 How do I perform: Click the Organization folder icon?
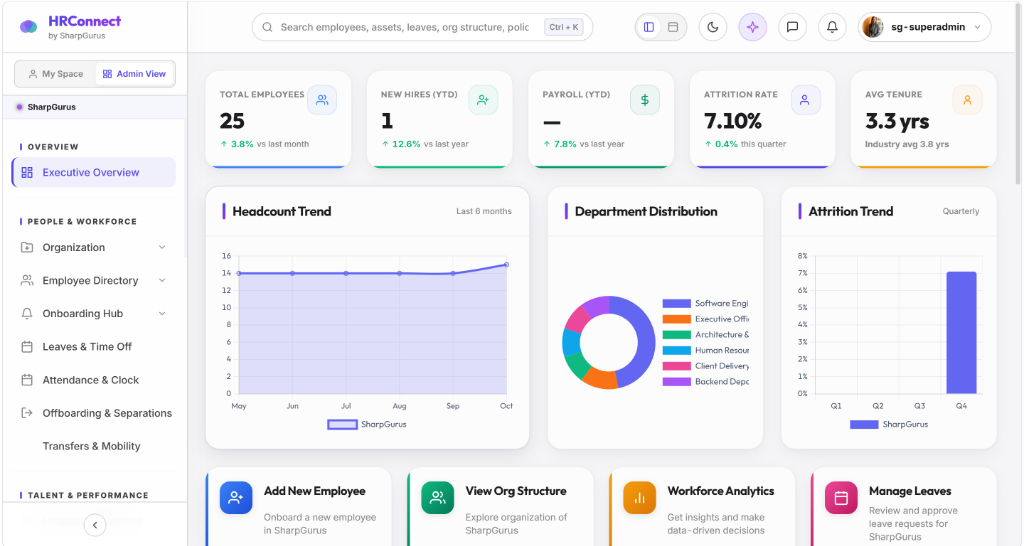tap(27, 248)
